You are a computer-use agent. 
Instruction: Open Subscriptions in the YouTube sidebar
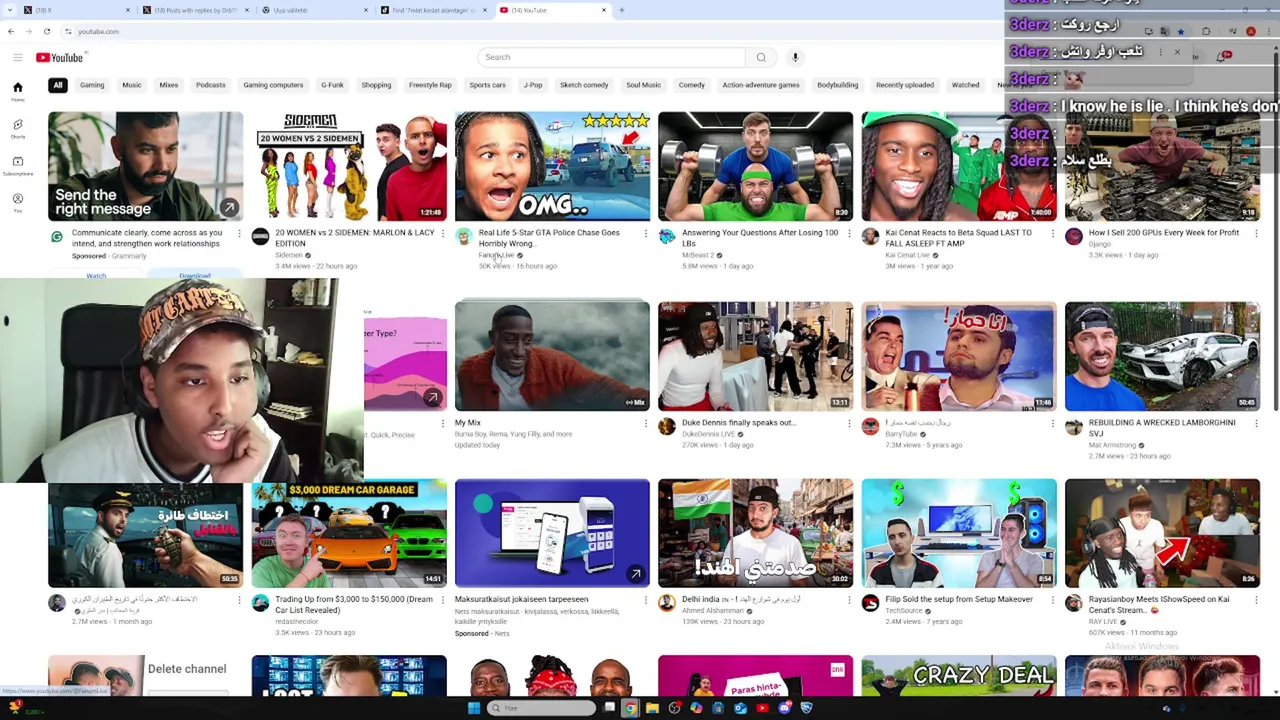[17, 165]
